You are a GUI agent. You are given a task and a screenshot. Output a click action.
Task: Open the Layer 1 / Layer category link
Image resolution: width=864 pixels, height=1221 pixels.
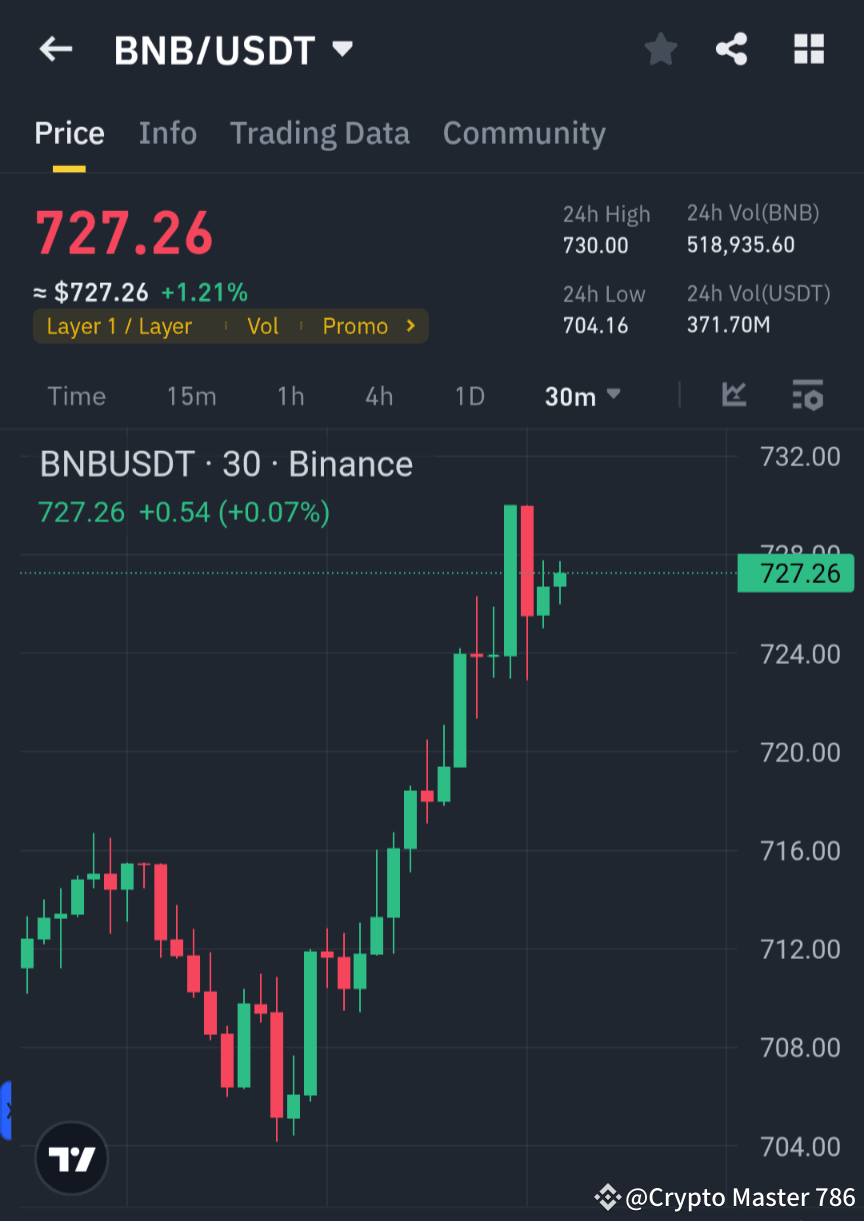pos(119,326)
